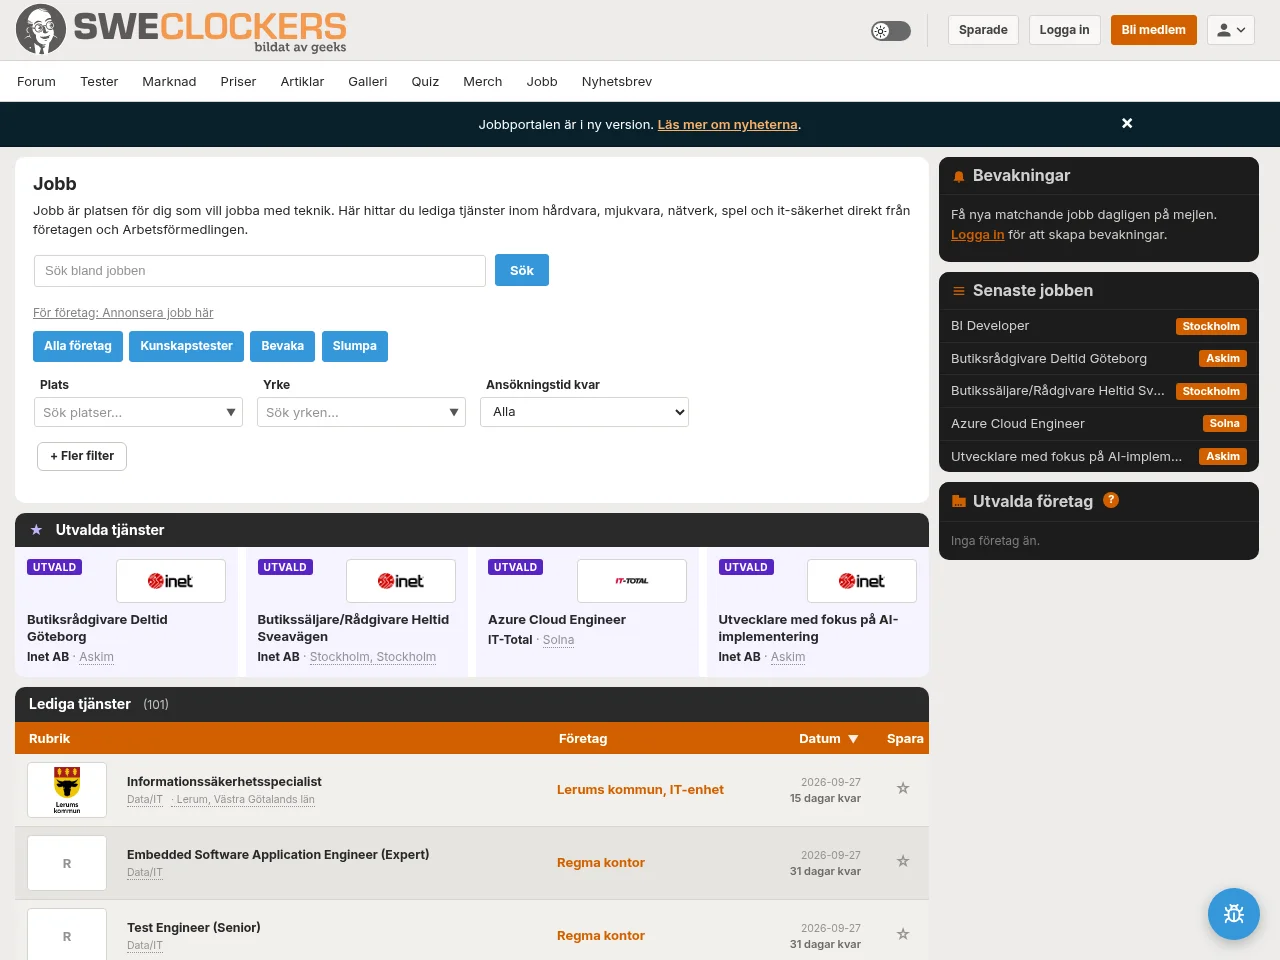This screenshot has width=1280, height=960.
Task: Open the Merch menu item
Action: point(483,81)
